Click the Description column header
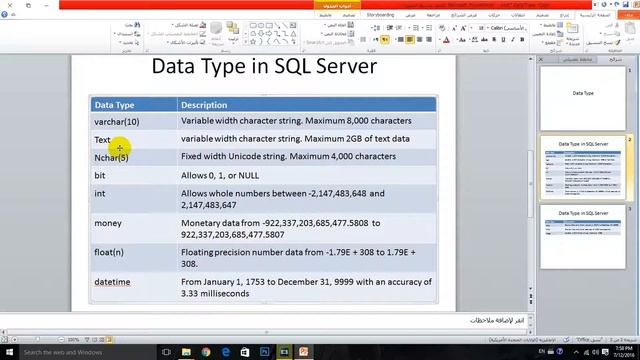640x360 pixels. point(307,105)
